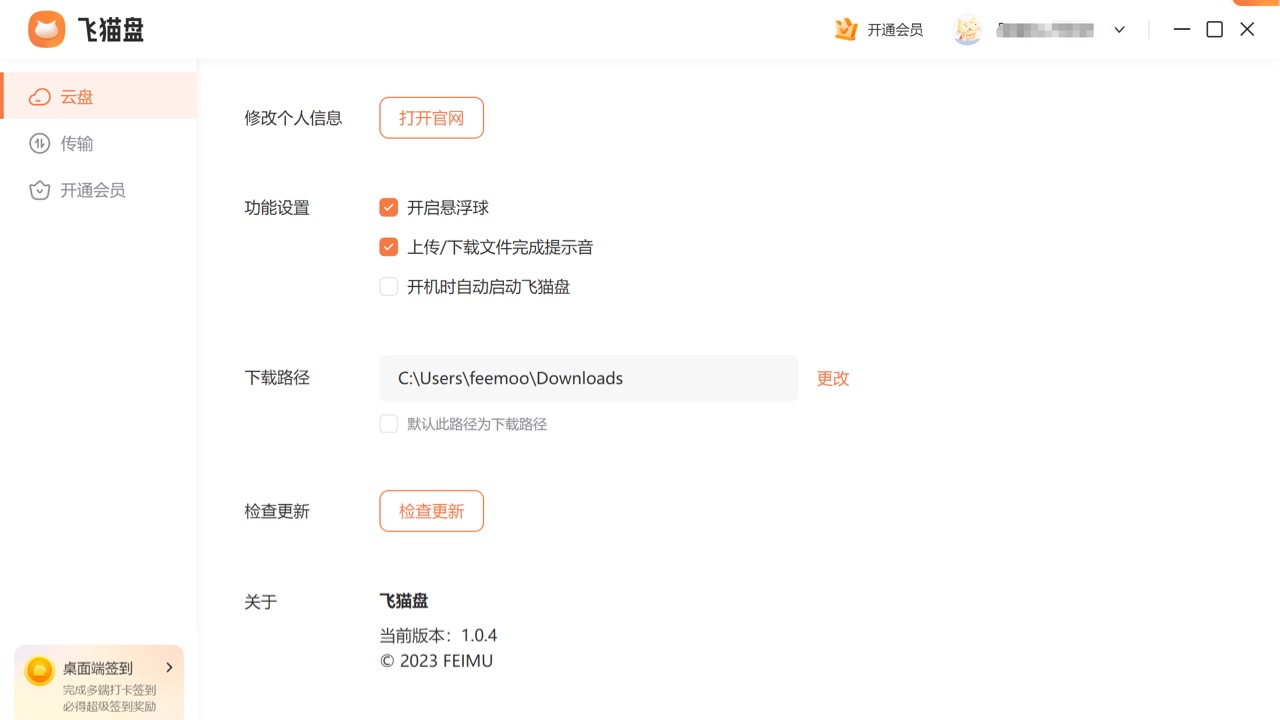
Task: Open the account dropdown arrow
Action: click(1119, 29)
